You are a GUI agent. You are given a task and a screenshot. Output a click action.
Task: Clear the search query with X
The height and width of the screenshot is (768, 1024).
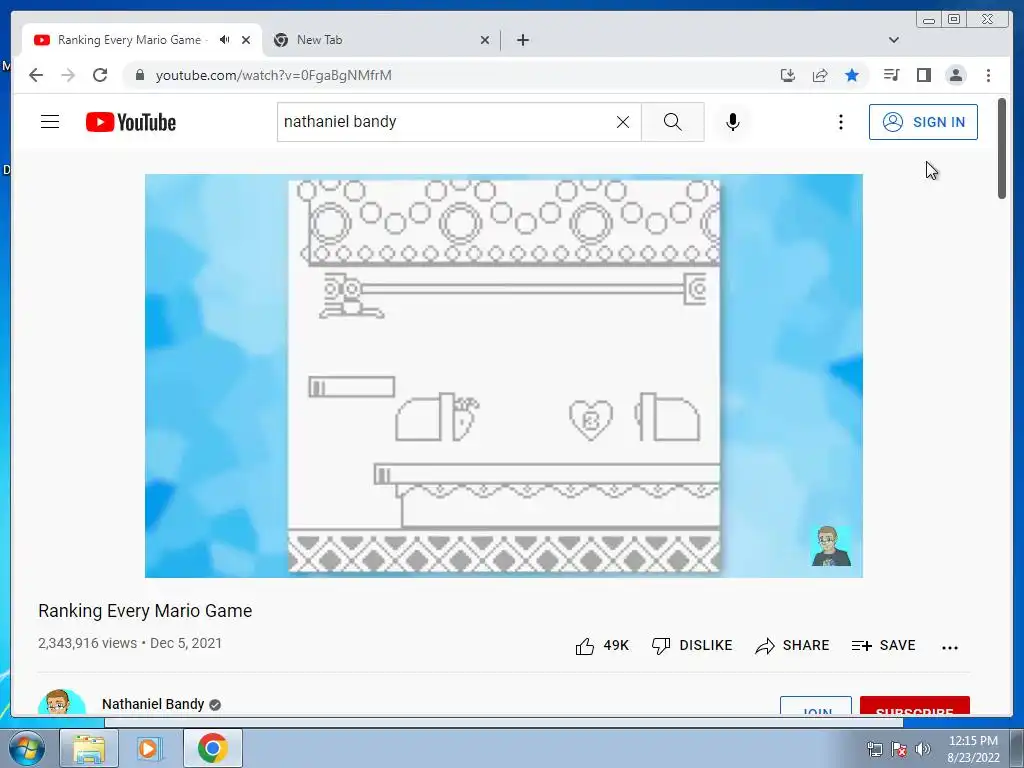coord(623,122)
